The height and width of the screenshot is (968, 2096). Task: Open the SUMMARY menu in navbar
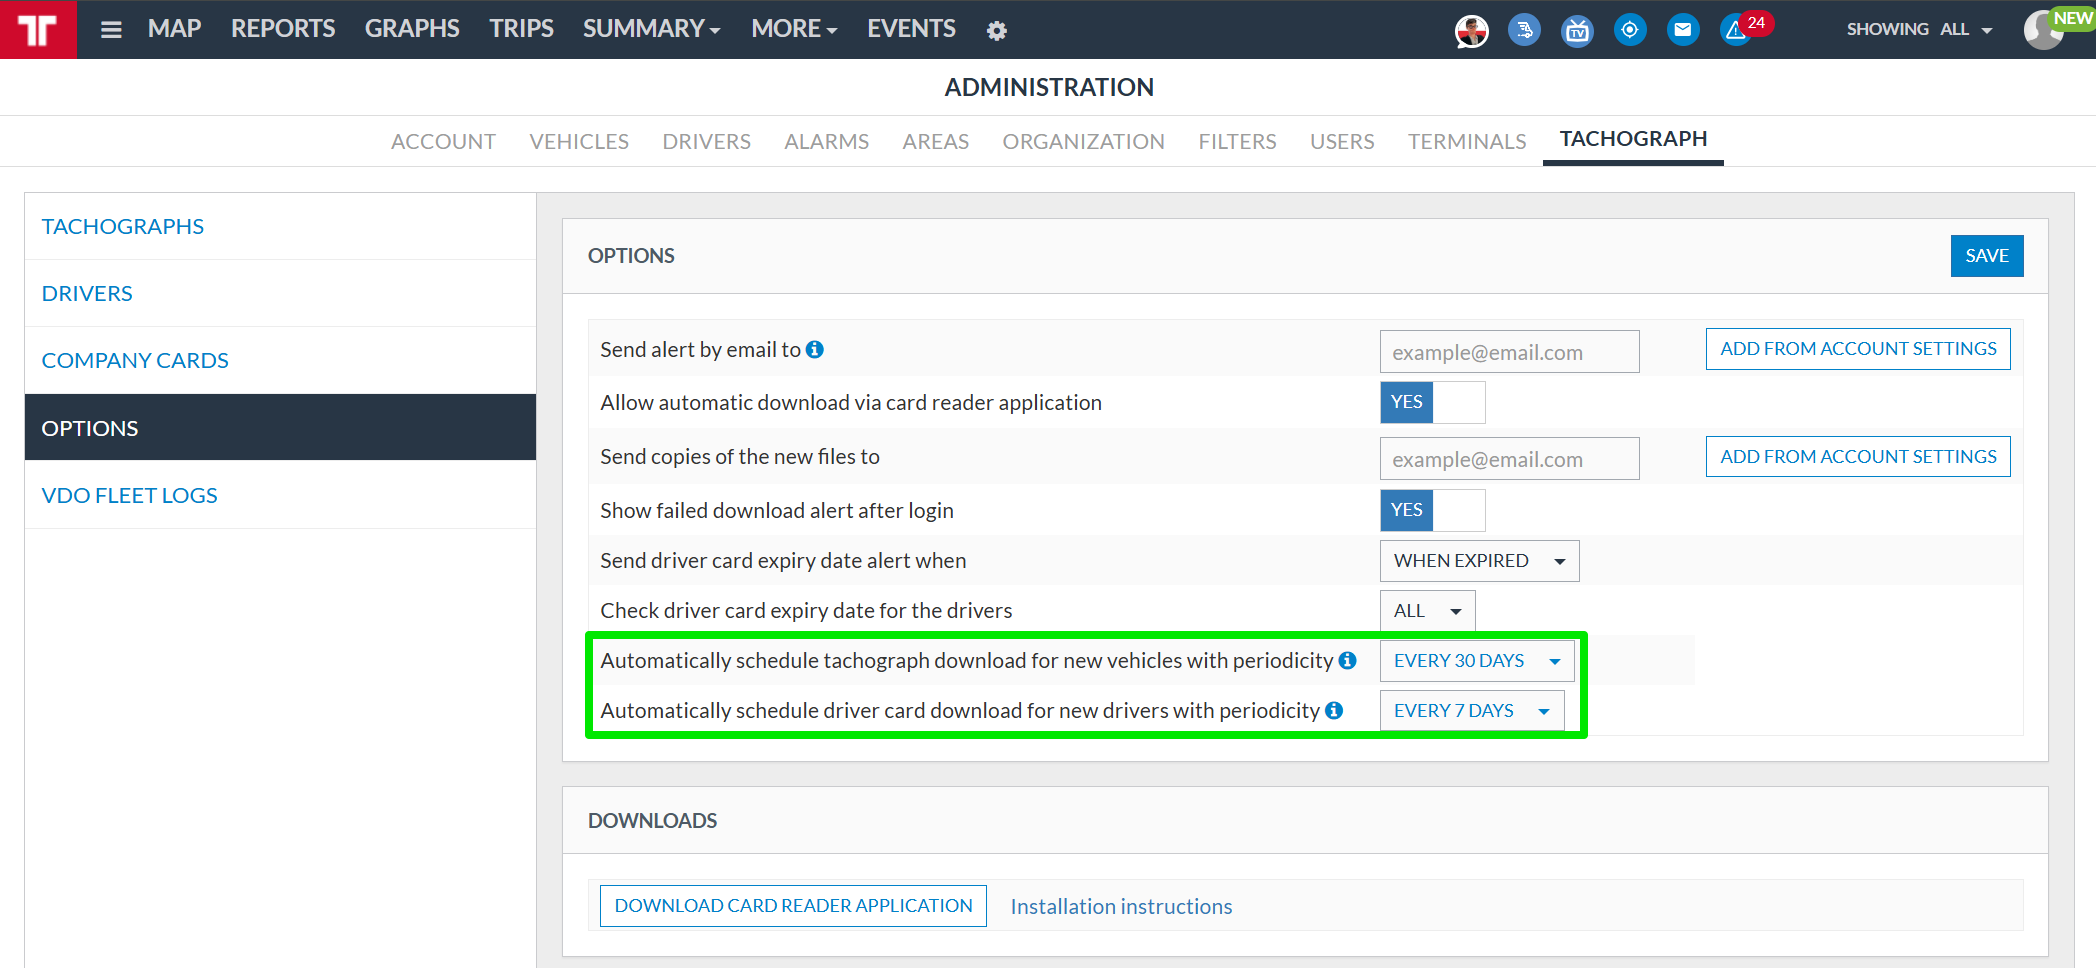pyautogui.click(x=651, y=29)
